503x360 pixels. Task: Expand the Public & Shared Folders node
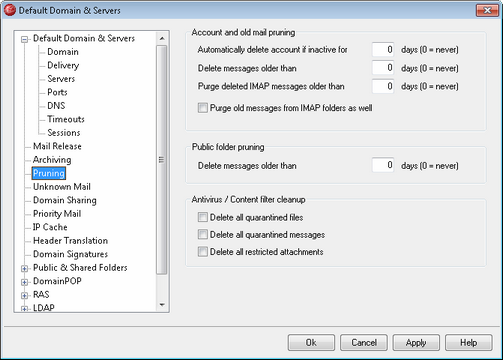24,268
